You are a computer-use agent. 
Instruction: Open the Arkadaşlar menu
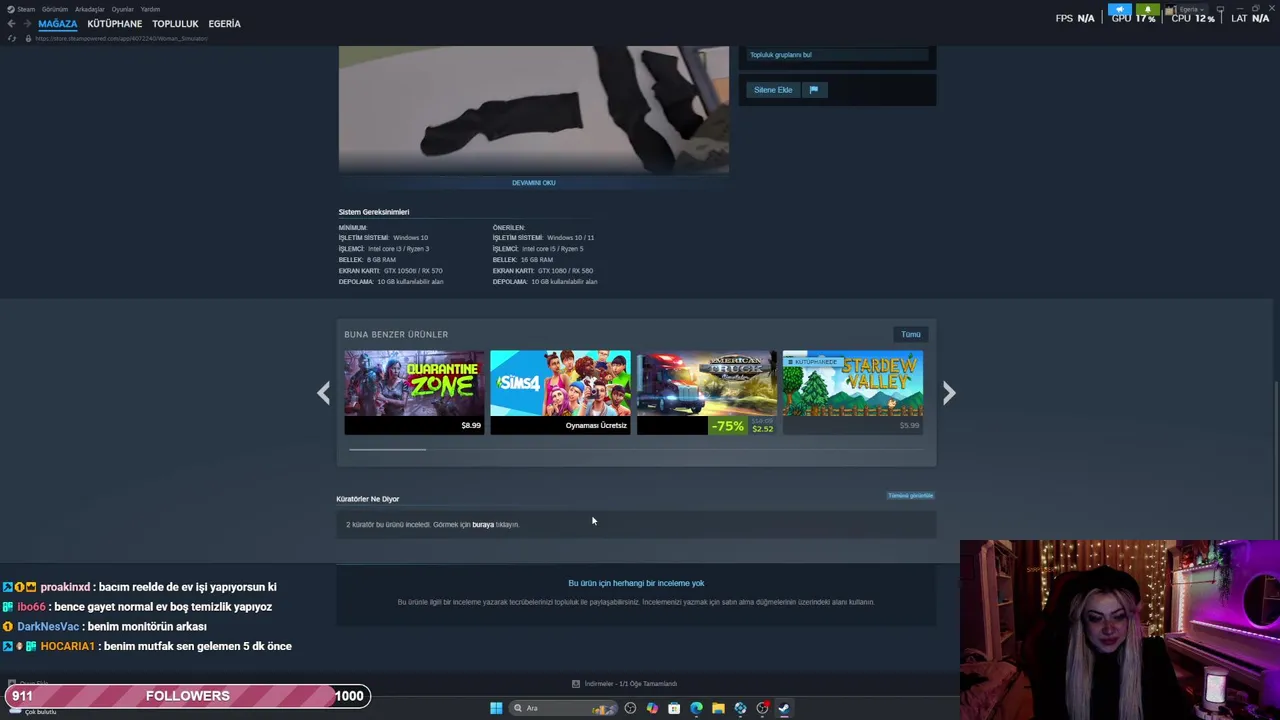(x=90, y=9)
